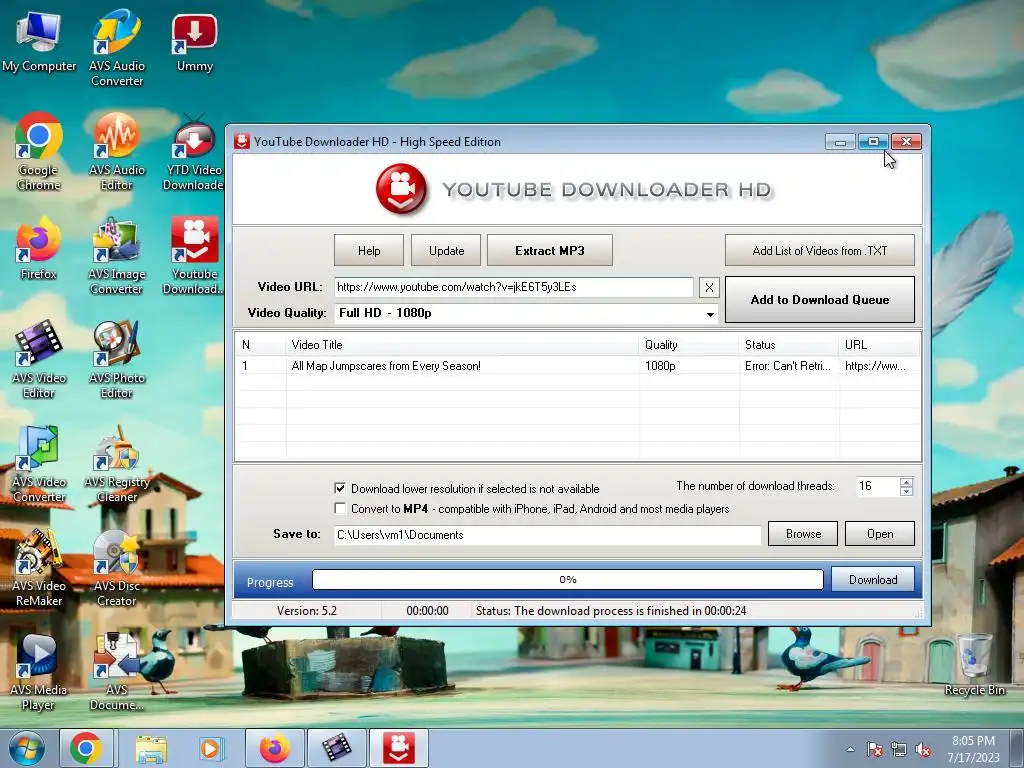Click Add to Download Queue button
The height and width of the screenshot is (768, 1024).
point(820,300)
